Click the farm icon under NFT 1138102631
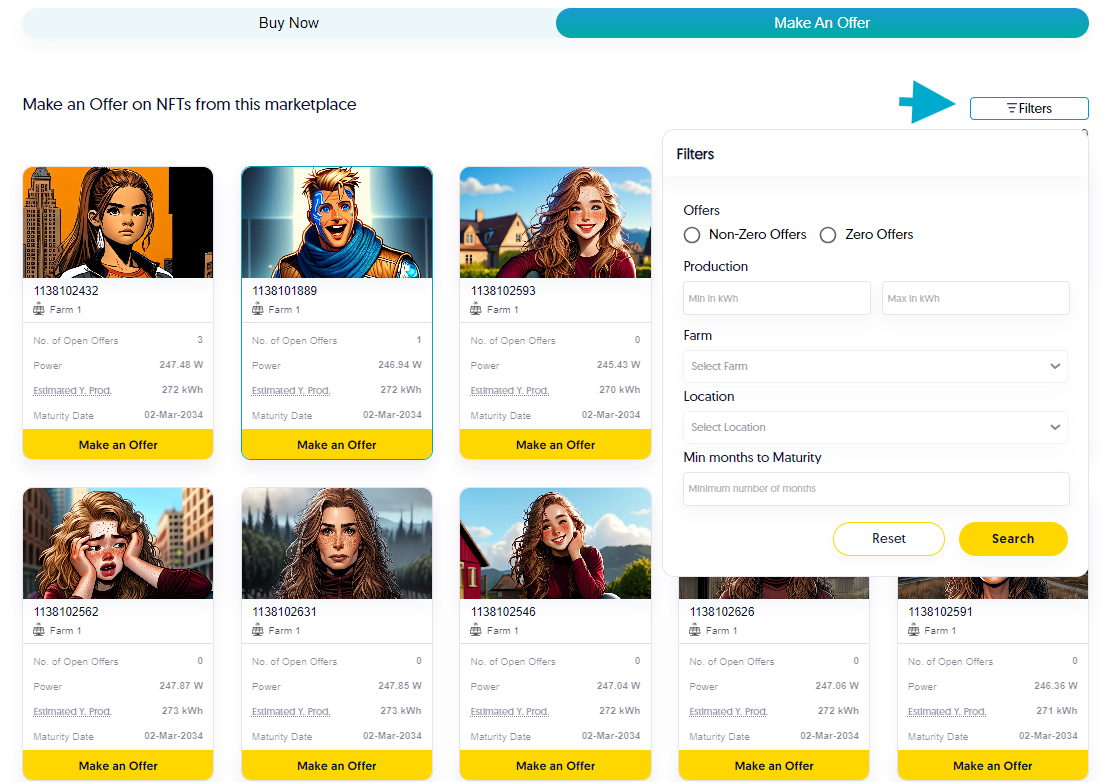 coord(258,631)
